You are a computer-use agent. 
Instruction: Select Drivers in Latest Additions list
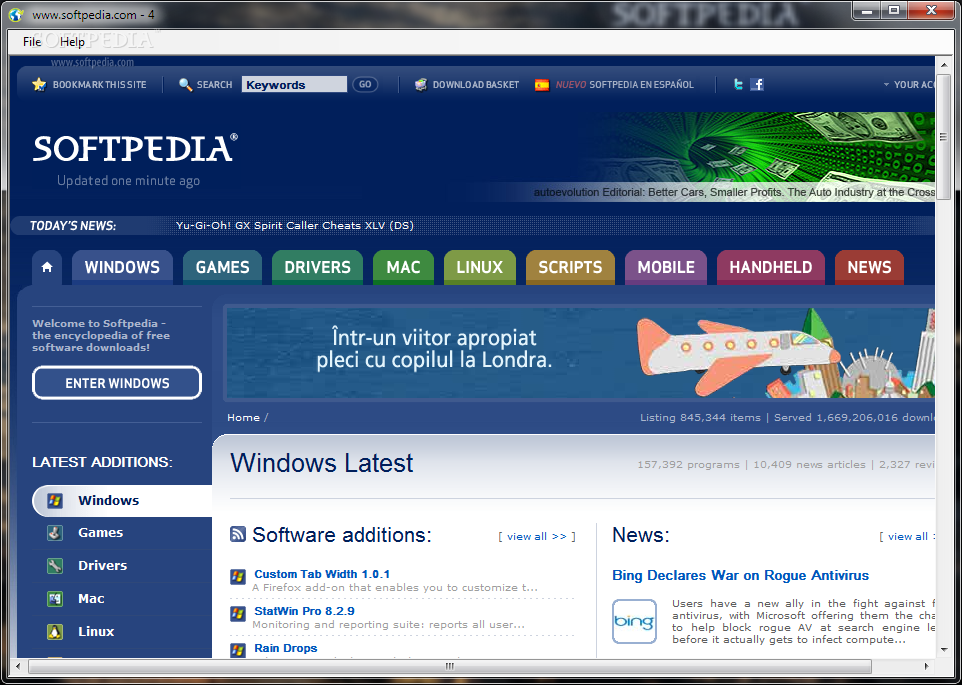point(122,565)
